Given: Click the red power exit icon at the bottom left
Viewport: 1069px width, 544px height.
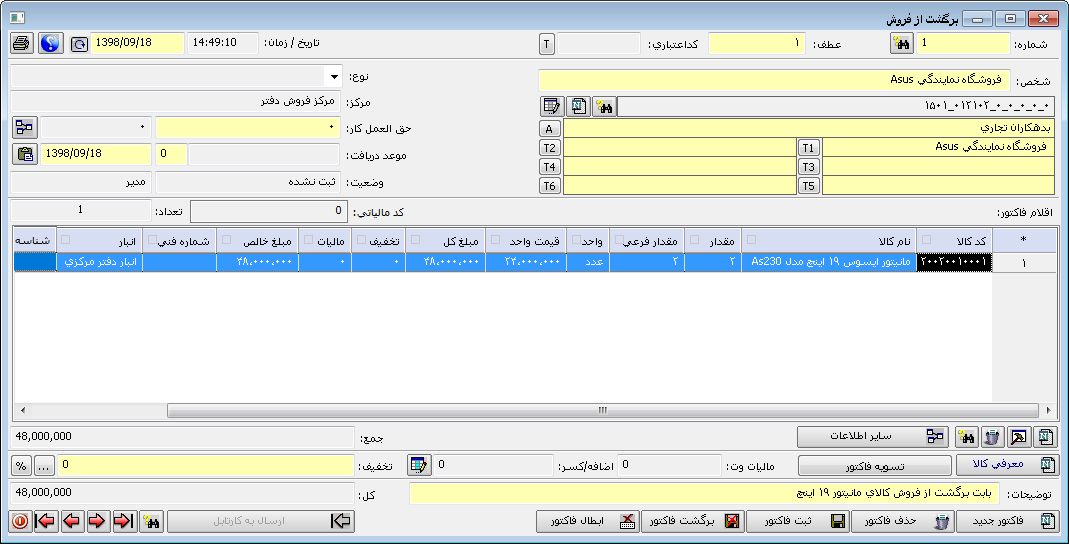Looking at the screenshot, I should tap(20, 521).
